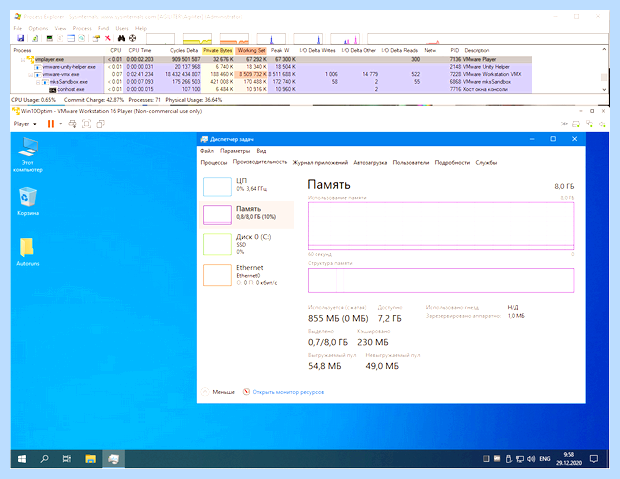The width and height of the screenshot is (620, 479).
Task: Click the volume speaker icon in system tray
Action: [531, 459]
